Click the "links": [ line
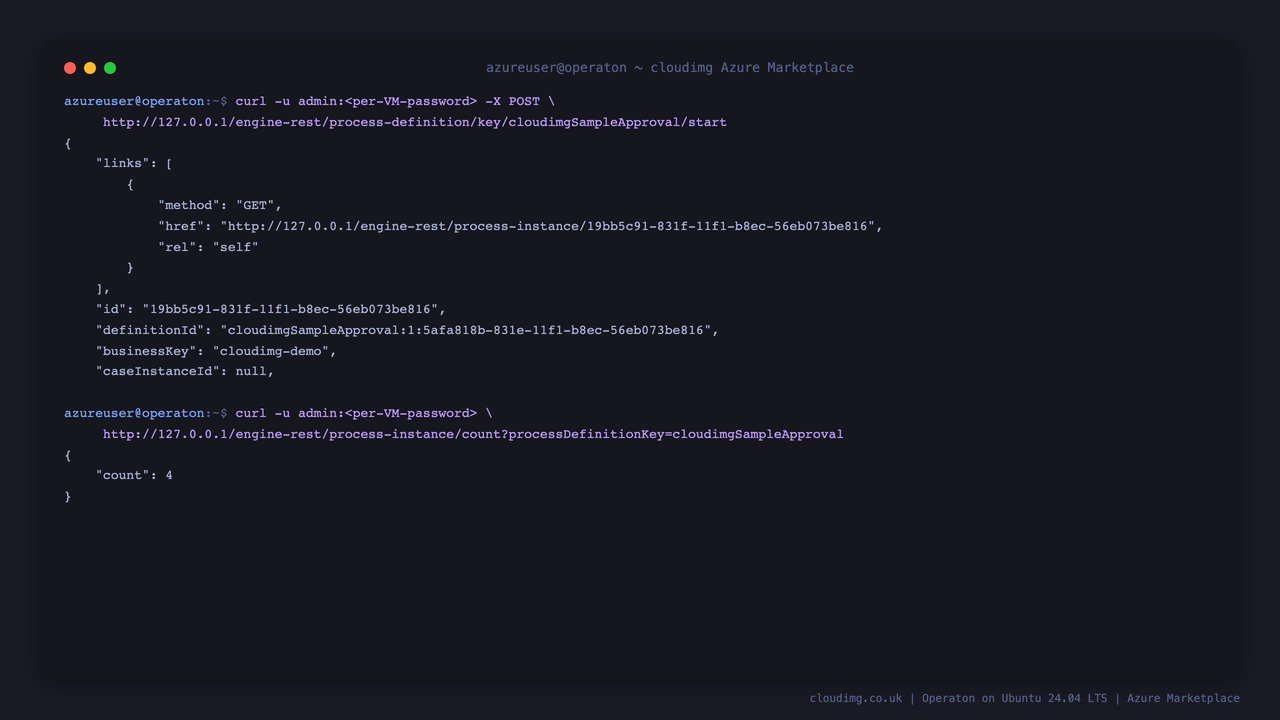 [x=134, y=163]
